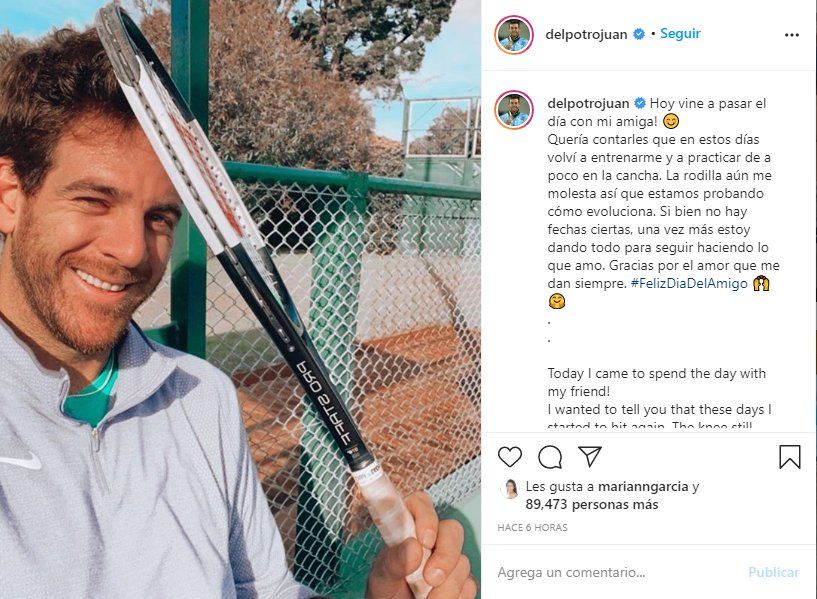The height and width of the screenshot is (599, 817).
Task: Click the delpotrojuan username in the caption
Action: 588,104
